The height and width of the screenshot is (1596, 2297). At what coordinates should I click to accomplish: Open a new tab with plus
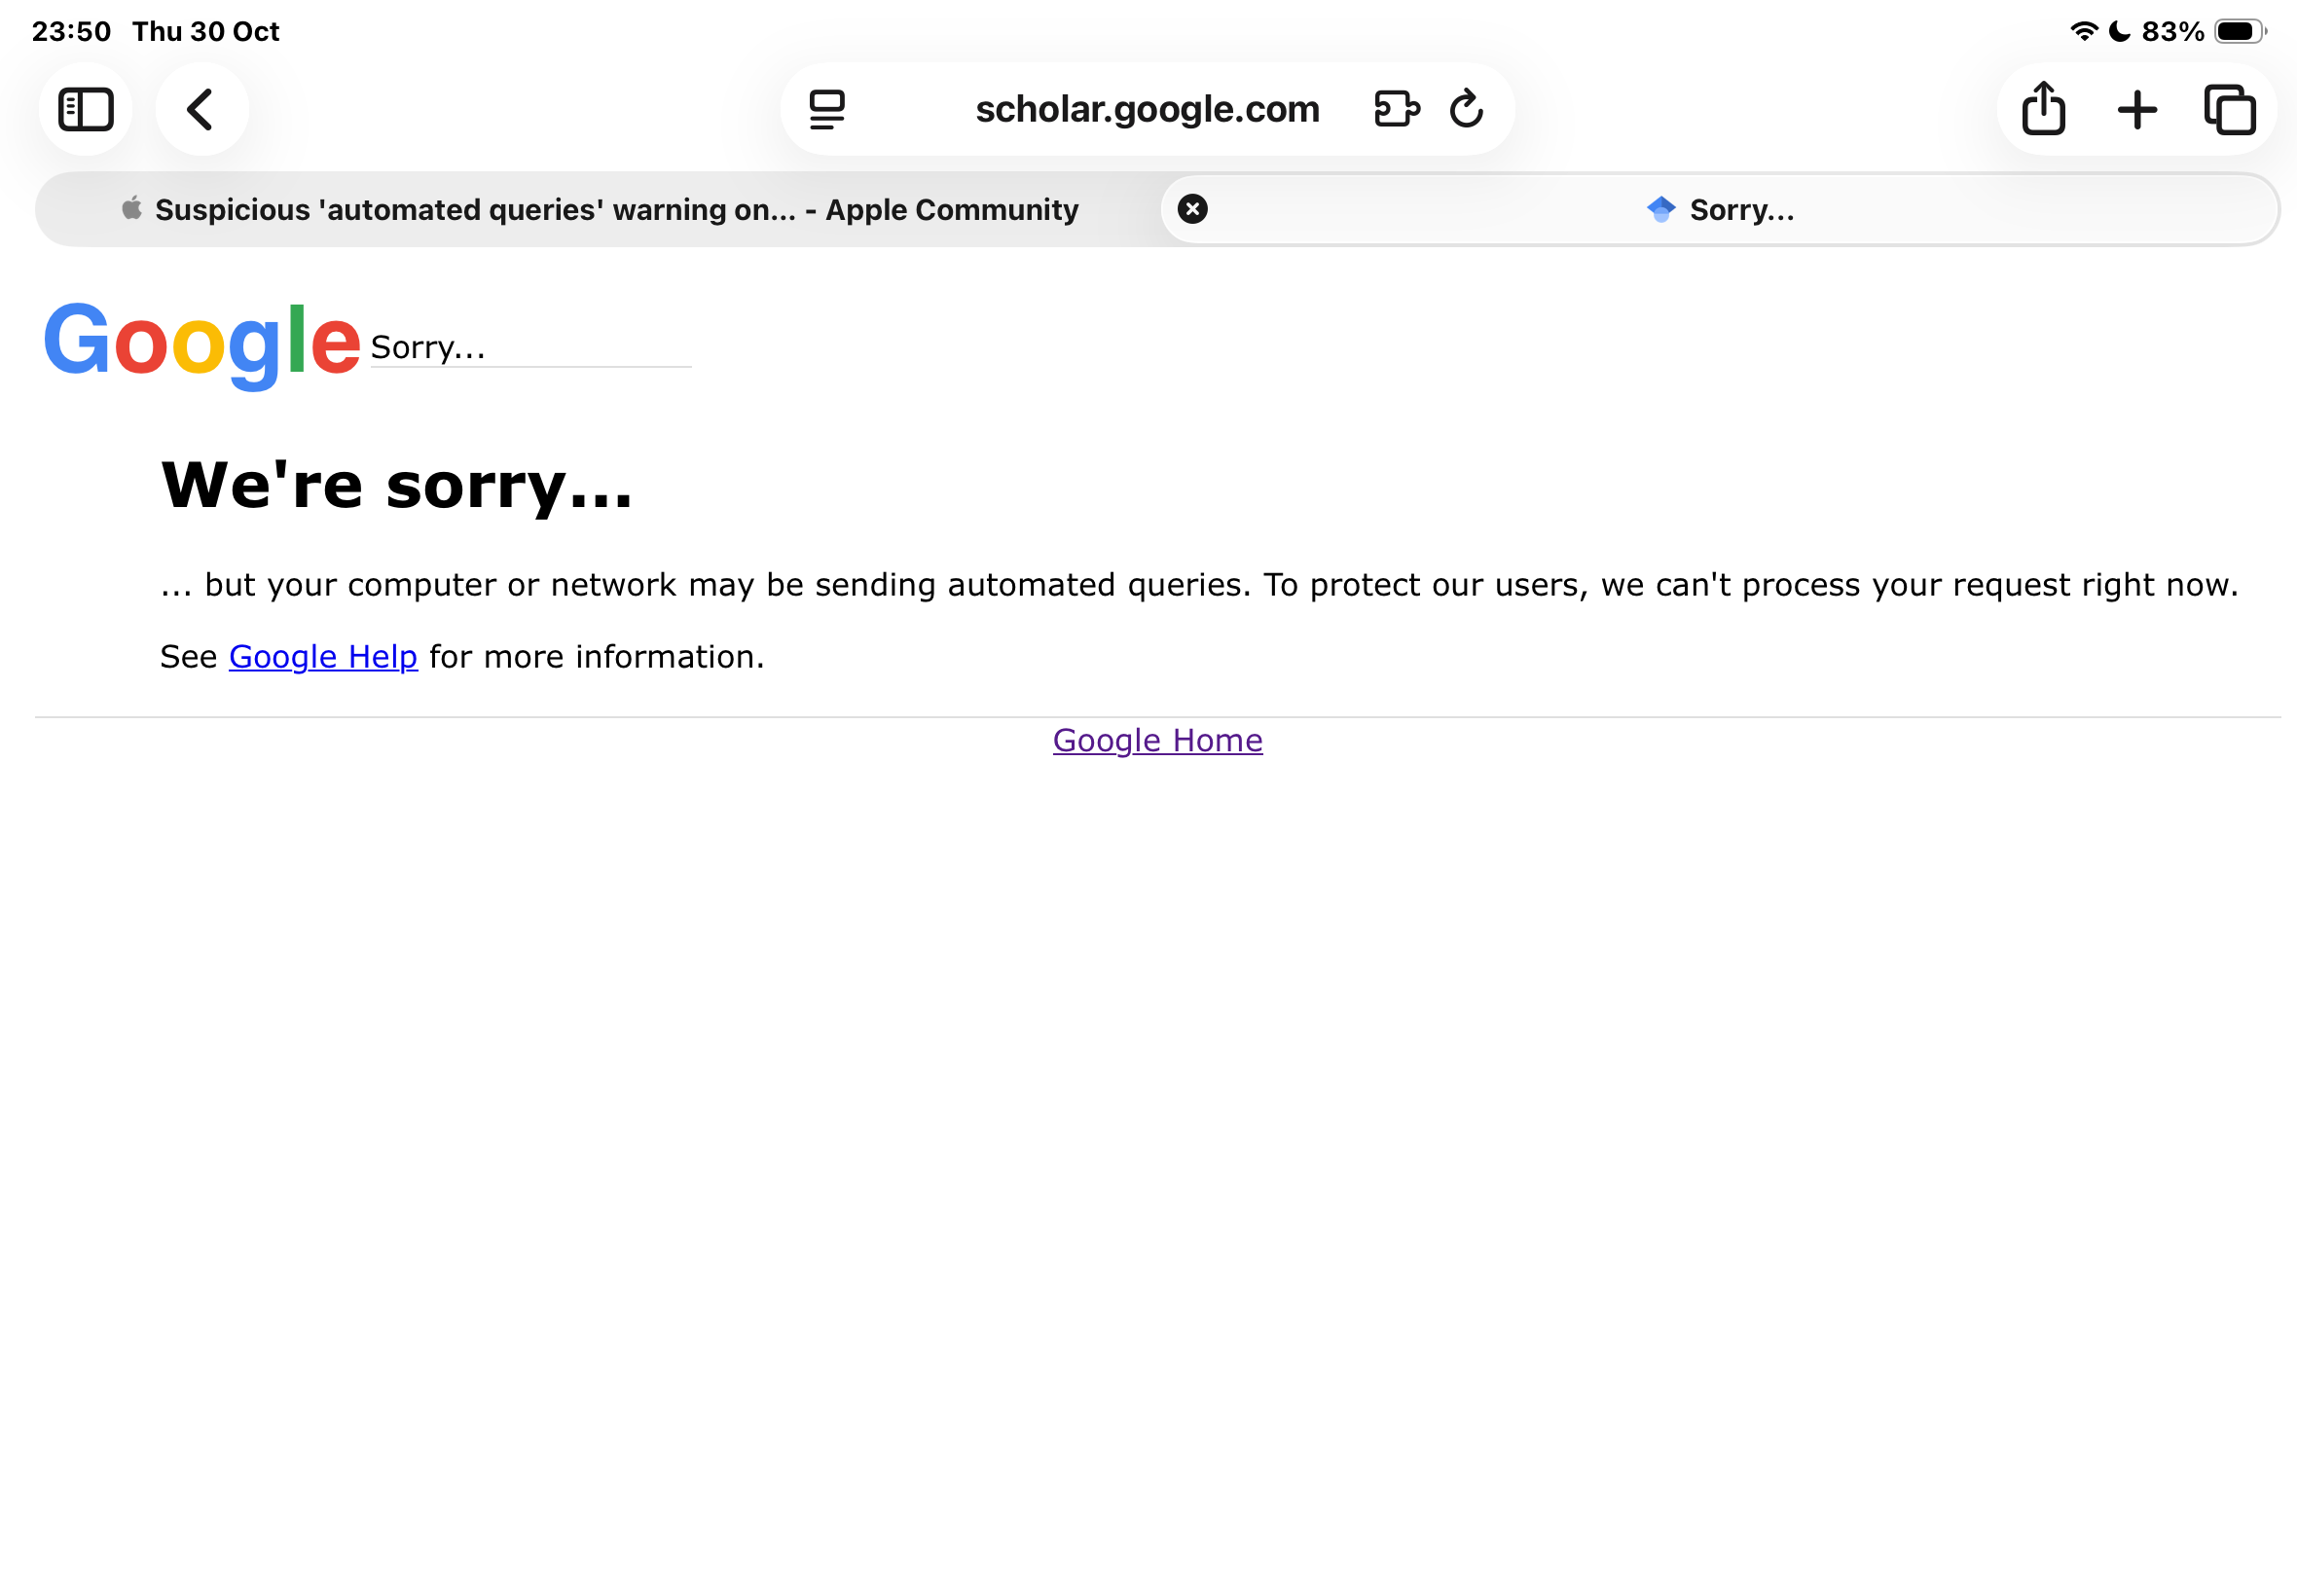(x=2137, y=109)
